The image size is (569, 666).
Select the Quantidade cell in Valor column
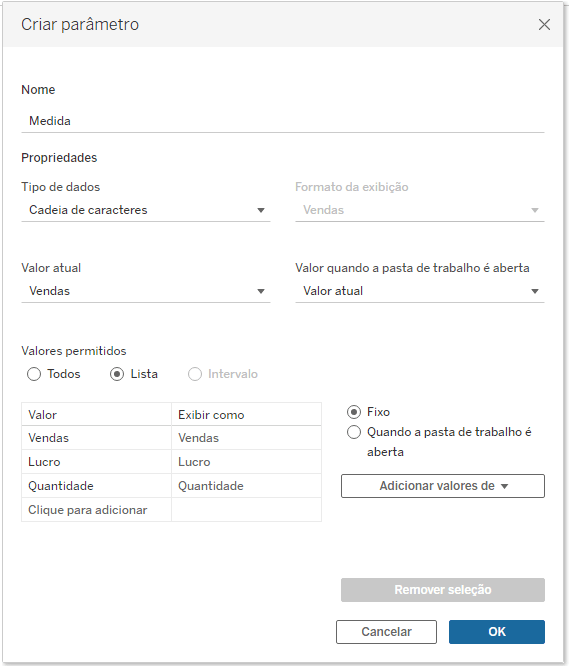pyautogui.click(x=96, y=486)
